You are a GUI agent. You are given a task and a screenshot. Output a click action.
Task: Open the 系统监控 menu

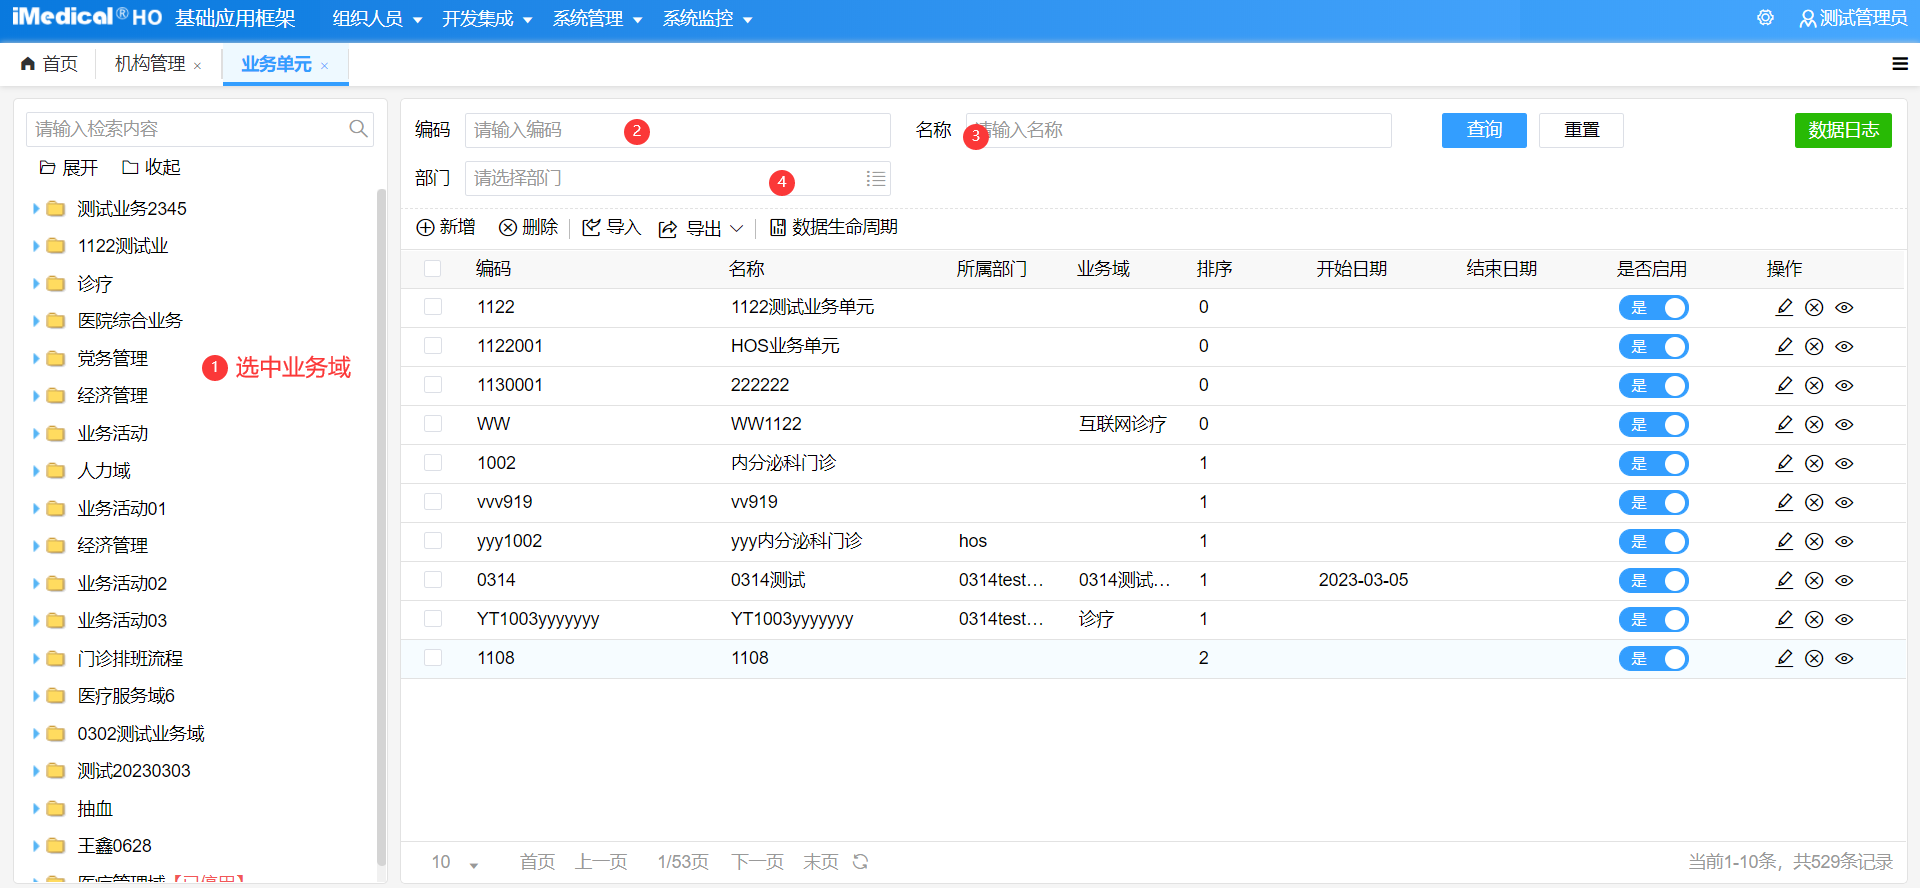click(x=707, y=19)
